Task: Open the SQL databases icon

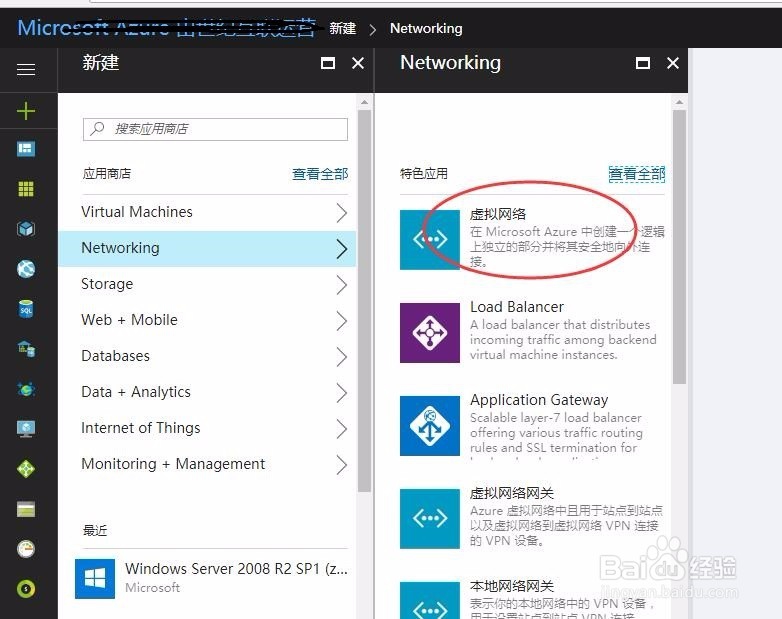Action: point(26,309)
